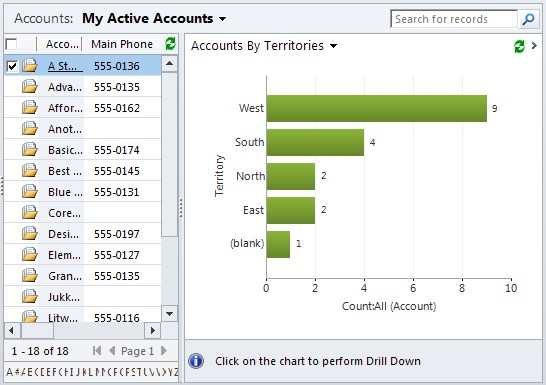The height and width of the screenshot is (385, 546).
Task: Sort by Main Phone column header
Action: (x=122, y=44)
